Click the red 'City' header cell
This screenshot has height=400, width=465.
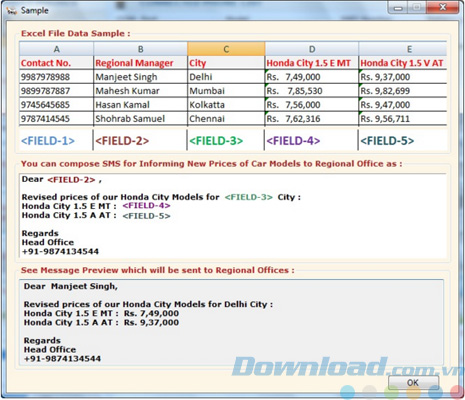coord(226,63)
